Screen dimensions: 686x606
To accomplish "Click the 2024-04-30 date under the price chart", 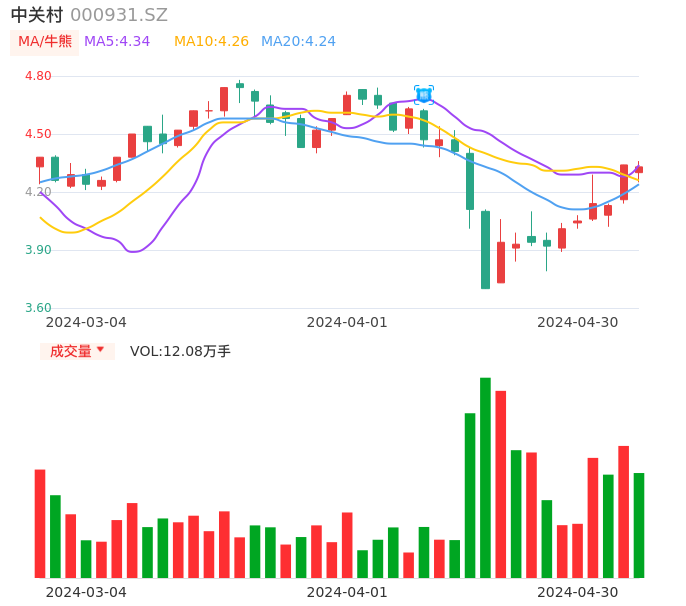I will pos(578,322).
